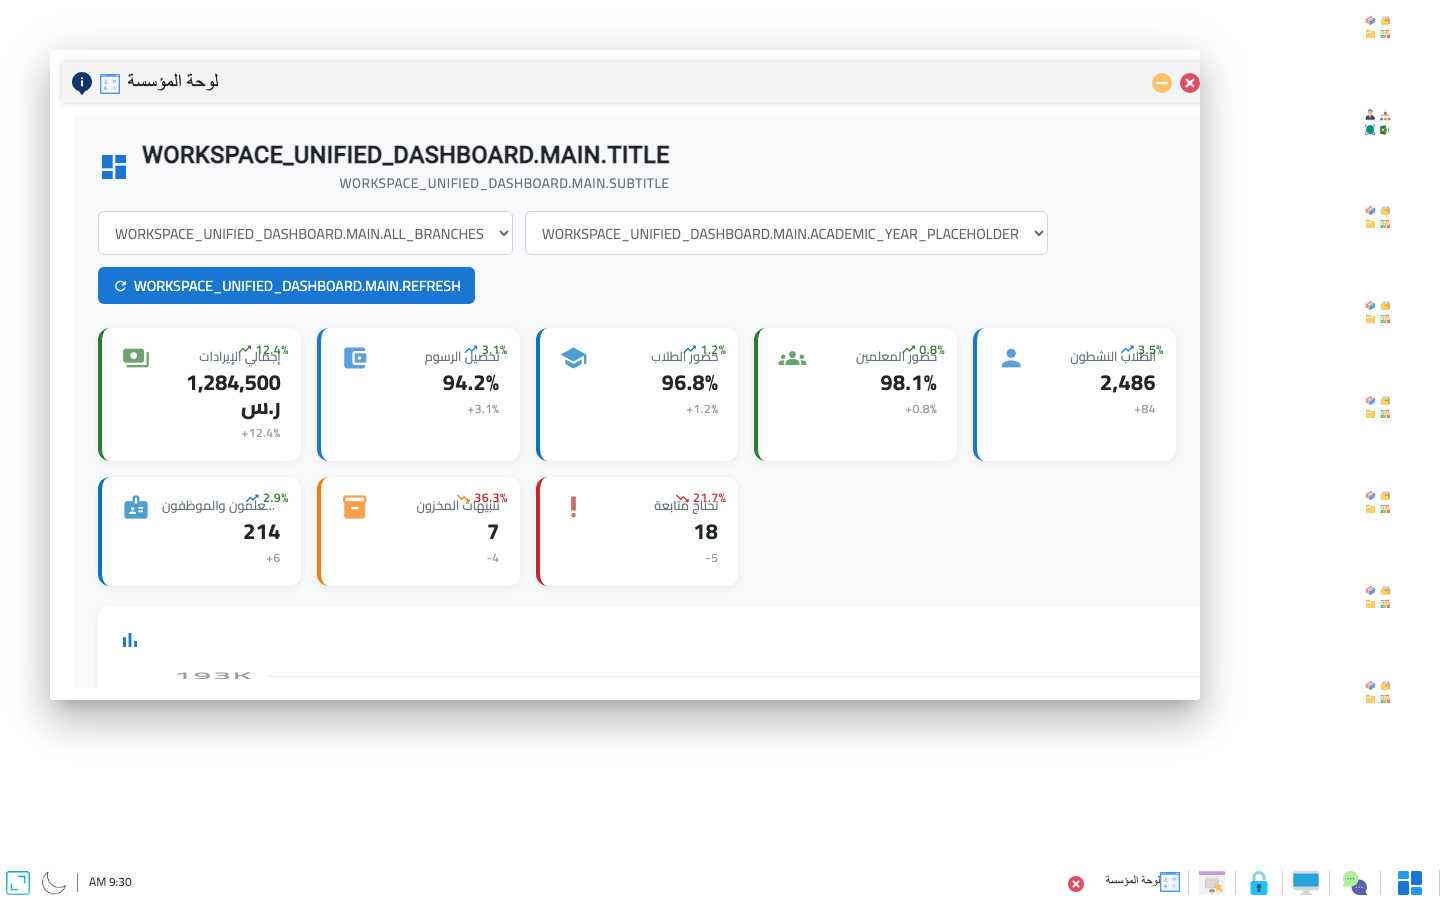The height and width of the screenshot is (900, 1440).
Task: Click the +84 change under active students
Action: pos(1145,409)
